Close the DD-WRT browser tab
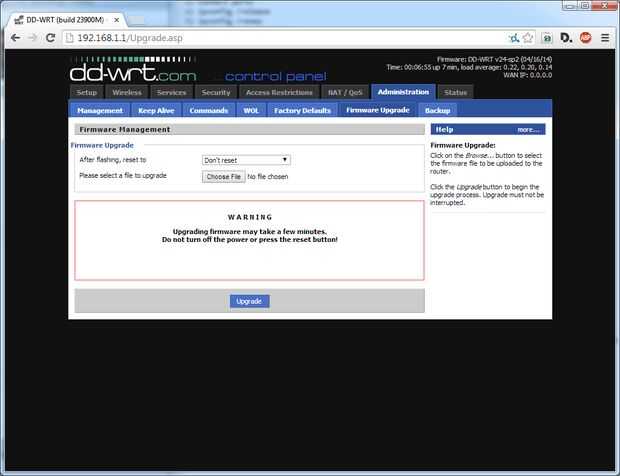The image size is (620, 476). click(116, 20)
